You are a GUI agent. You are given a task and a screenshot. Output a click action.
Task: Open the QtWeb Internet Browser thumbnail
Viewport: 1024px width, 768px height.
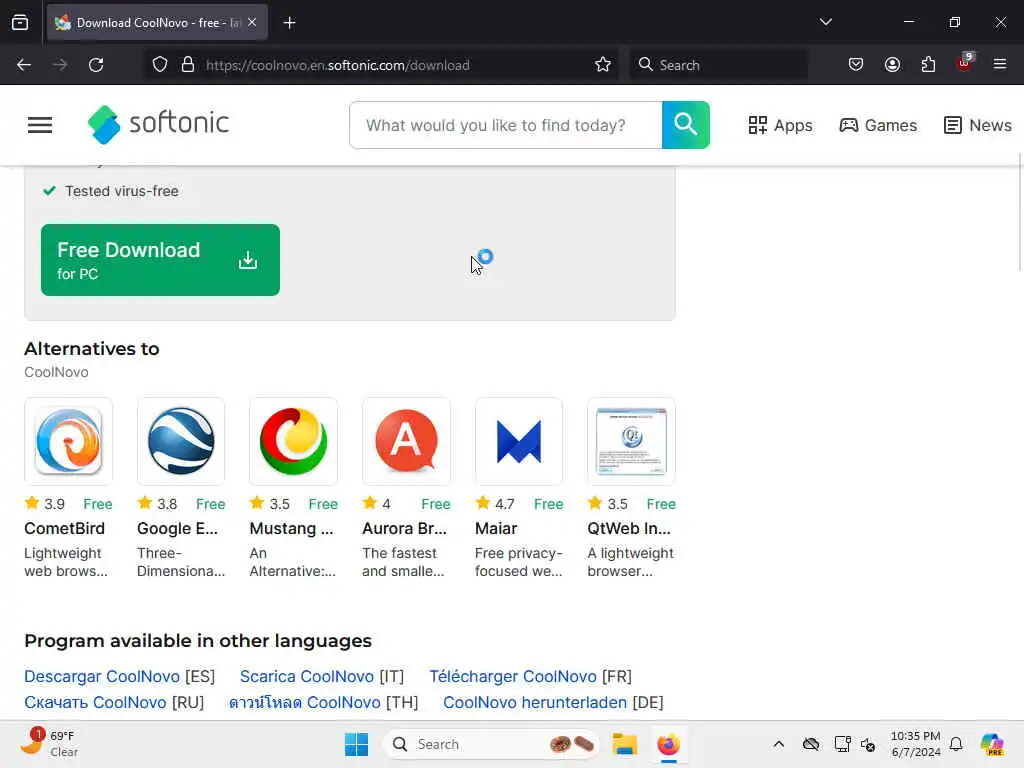coord(632,441)
